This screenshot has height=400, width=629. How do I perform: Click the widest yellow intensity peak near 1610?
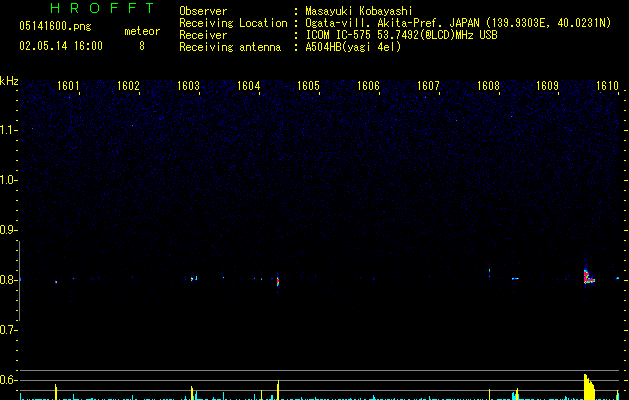(589, 387)
